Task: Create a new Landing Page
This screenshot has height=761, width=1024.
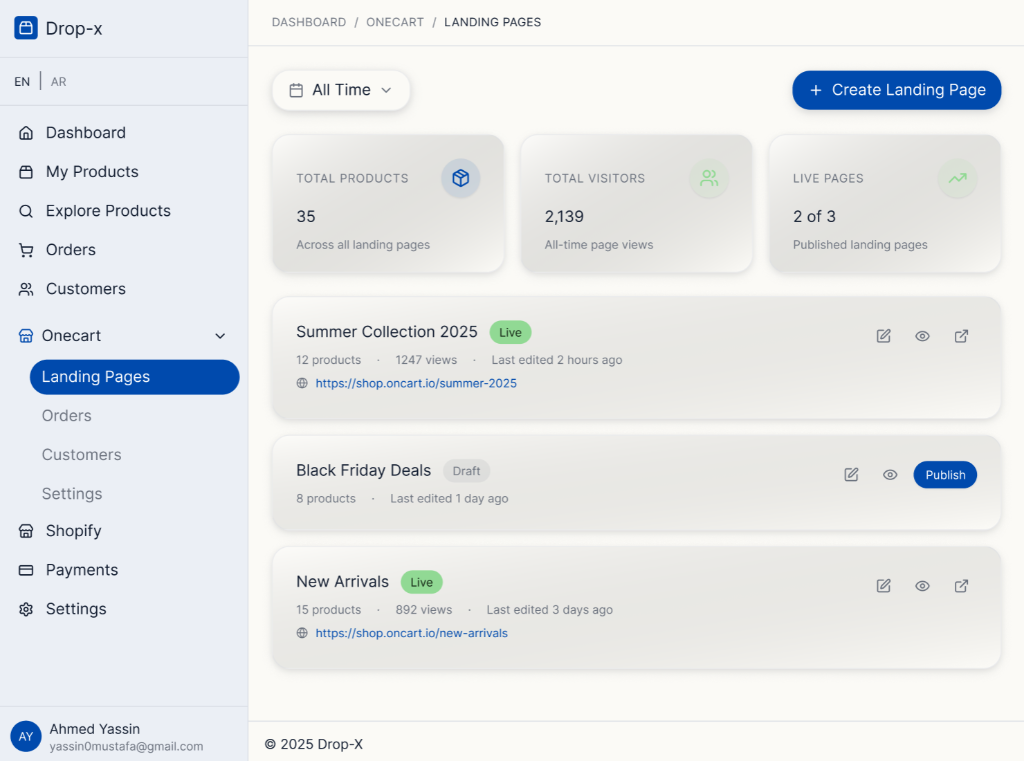Action: point(896,89)
